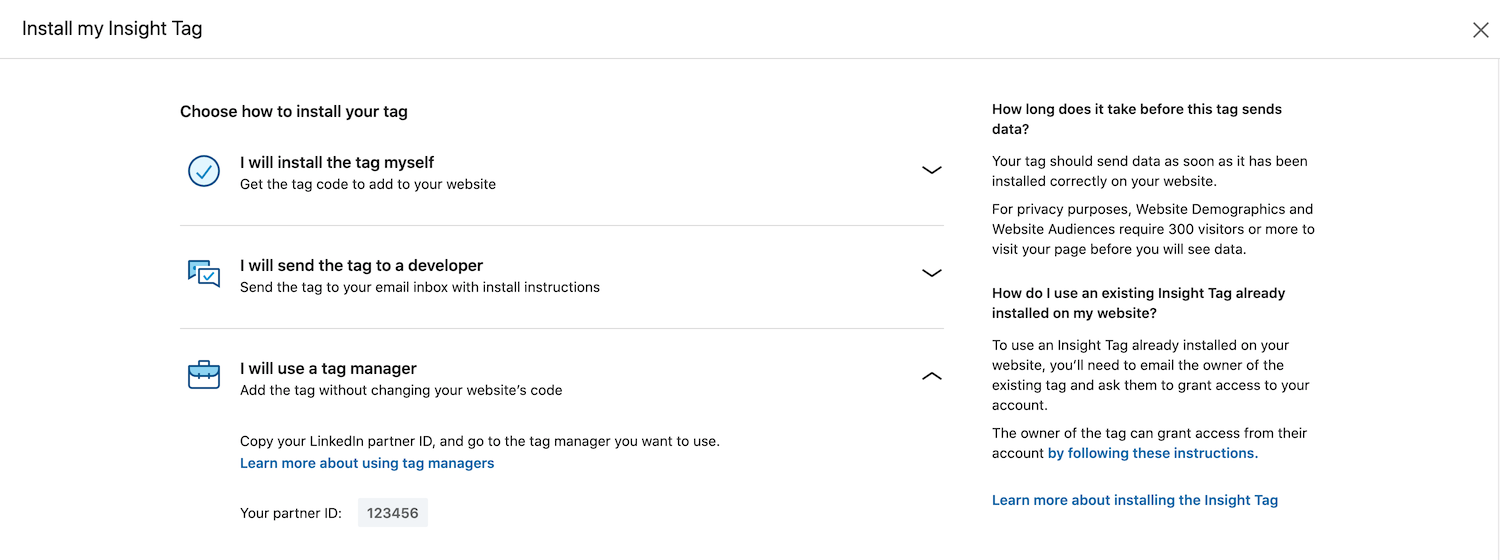This screenshot has width=1500, height=560.
Task: Open 'Learn more about installing the Insight Tag'
Action: pyautogui.click(x=1135, y=500)
